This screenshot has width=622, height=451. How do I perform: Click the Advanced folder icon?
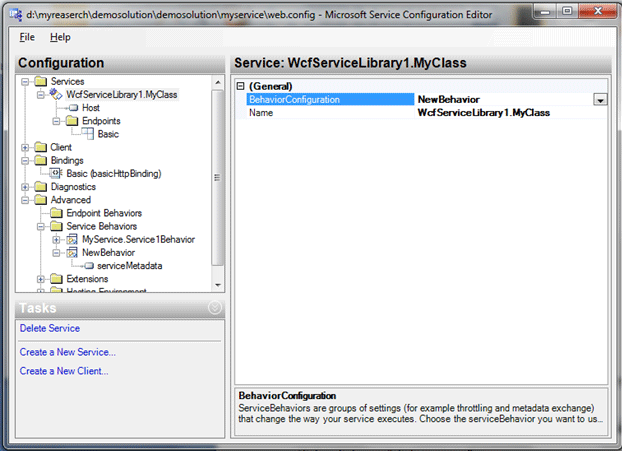tap(40, 200)
